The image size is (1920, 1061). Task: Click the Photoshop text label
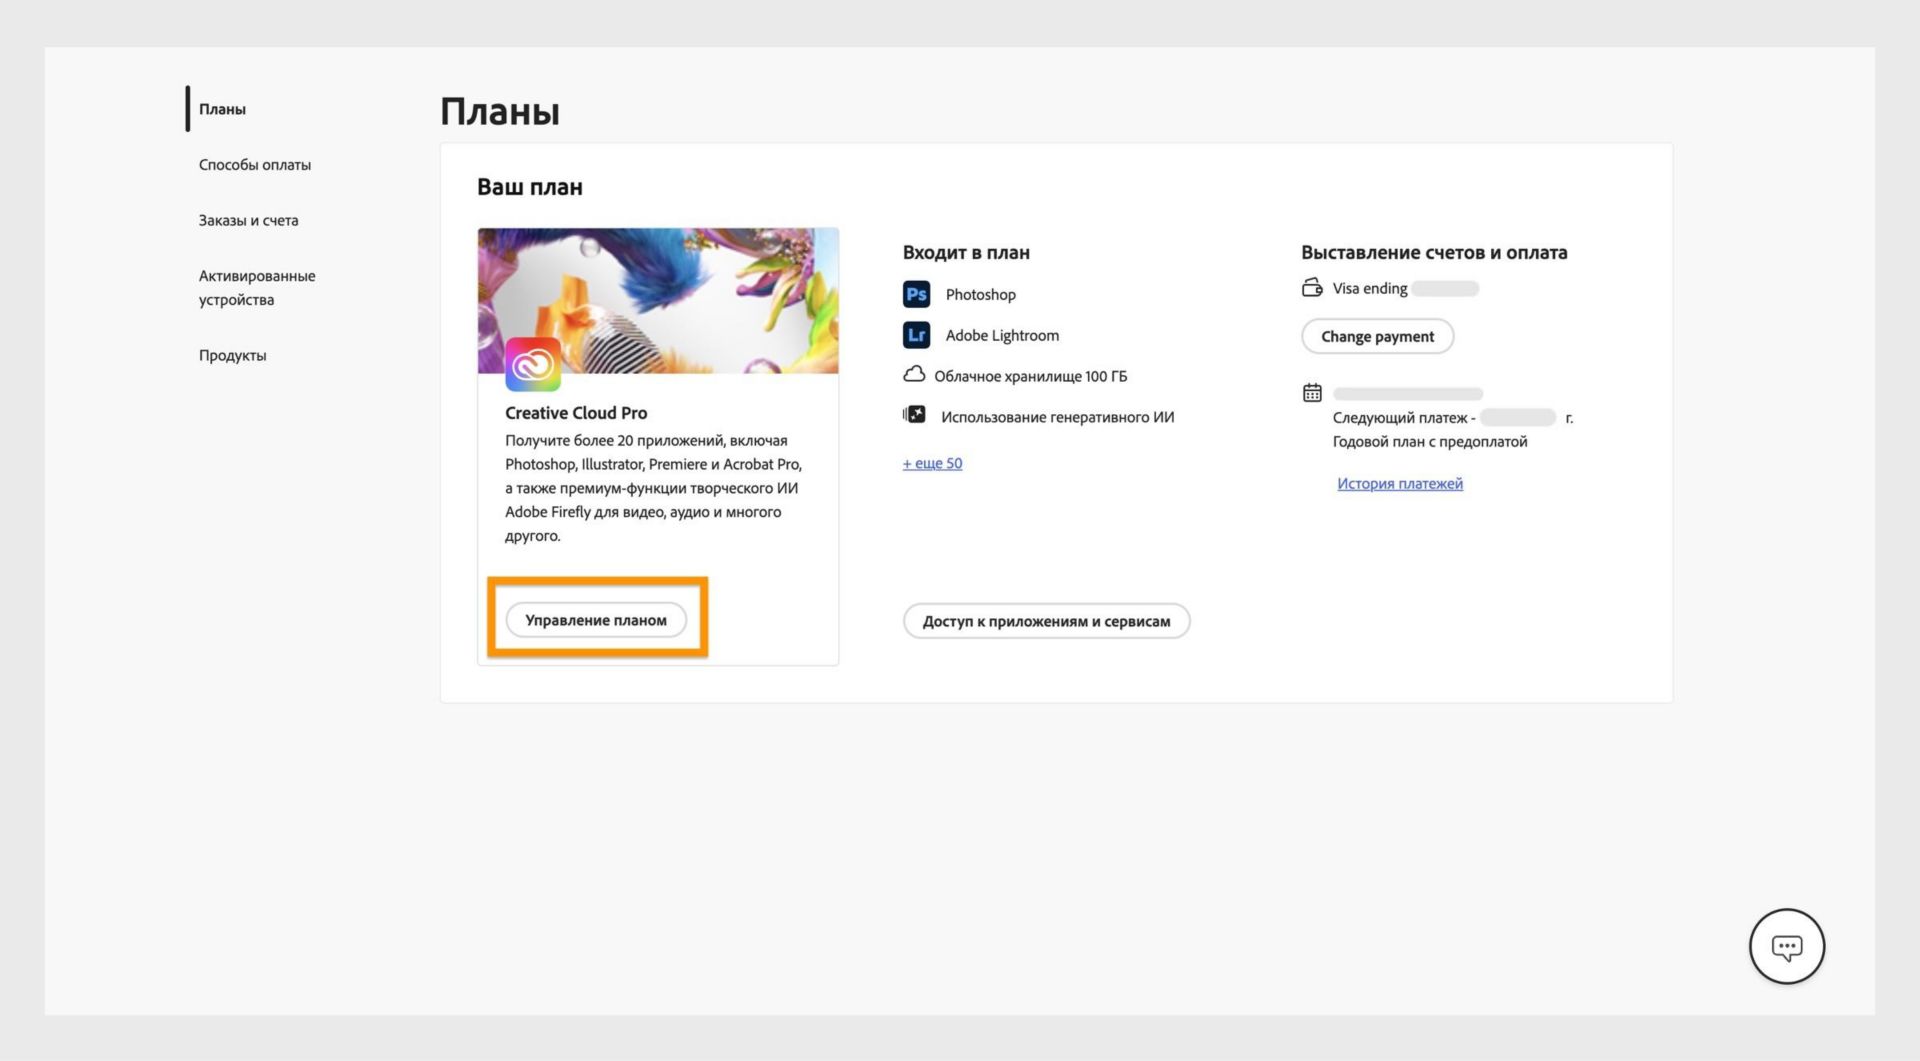(980, 295)
